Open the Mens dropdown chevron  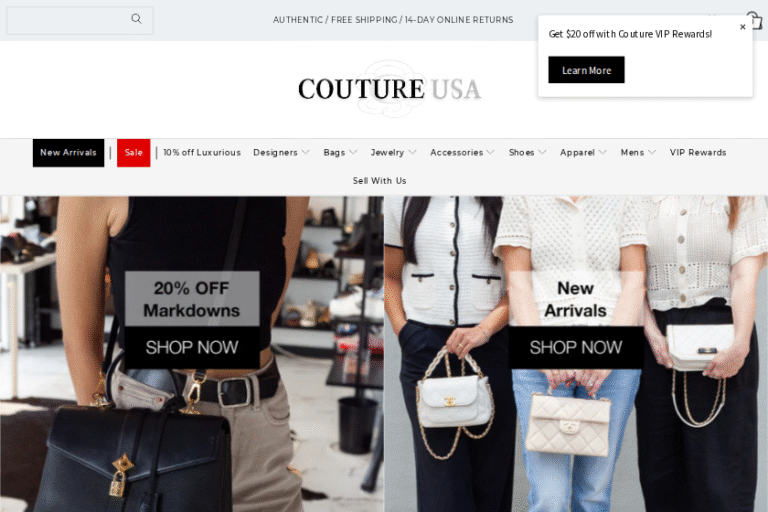(x=652, y=152)
